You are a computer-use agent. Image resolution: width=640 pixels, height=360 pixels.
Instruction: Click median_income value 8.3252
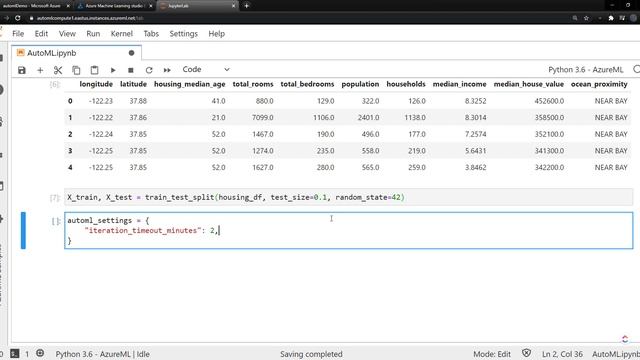[x=476, y=101]
